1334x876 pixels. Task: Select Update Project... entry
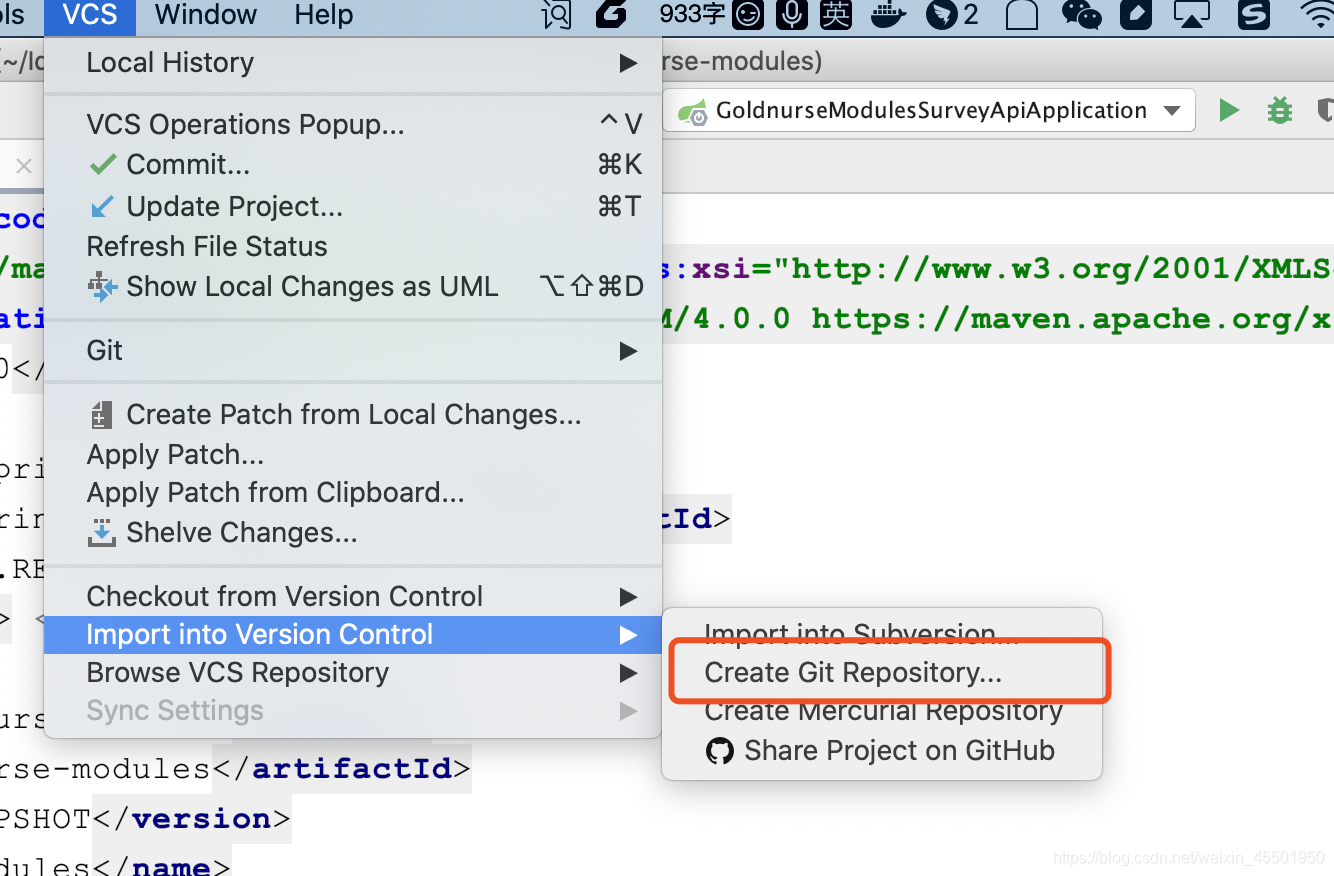tap(352, 206)
